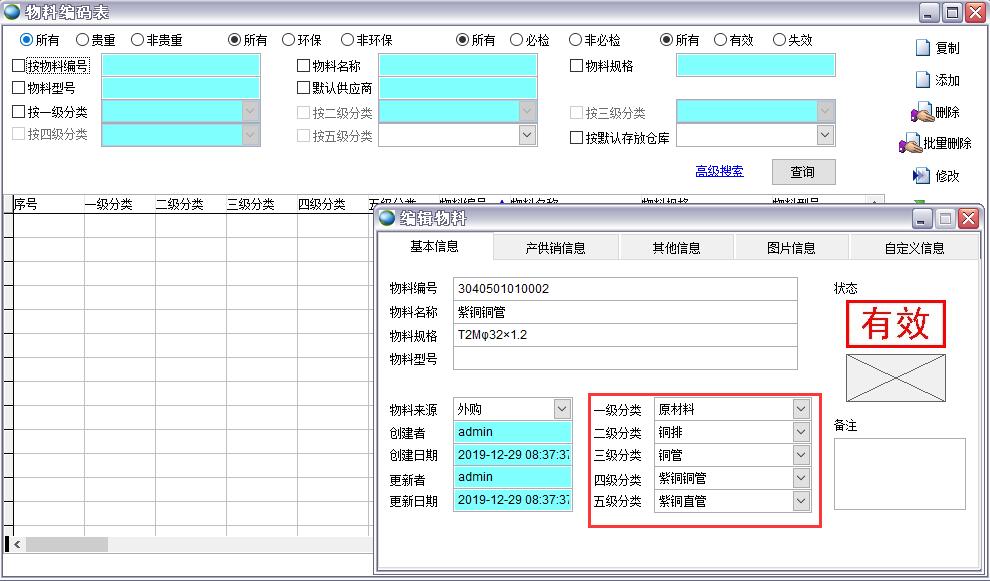Switch to the 产供销信息 tab
Image resolution: width=990 pixels, height=581 pixels.
[555, 248]
